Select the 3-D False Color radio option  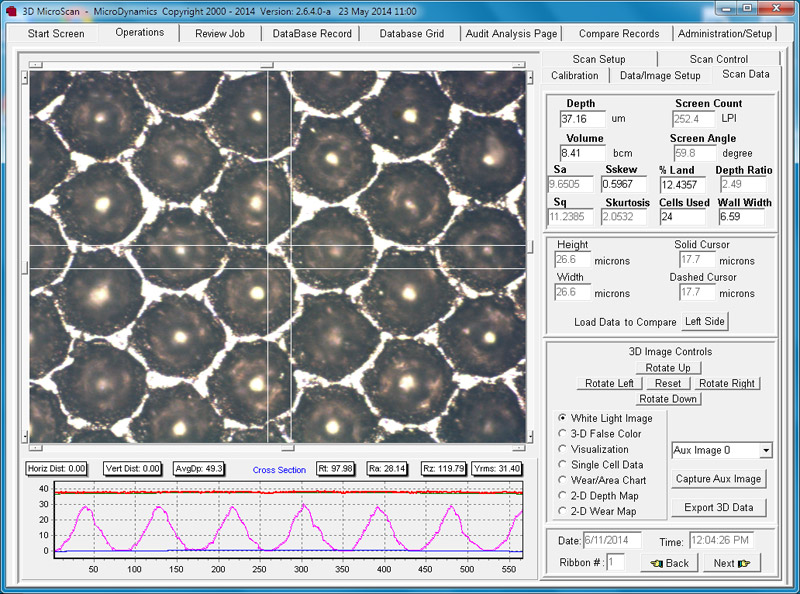point(562,434)
